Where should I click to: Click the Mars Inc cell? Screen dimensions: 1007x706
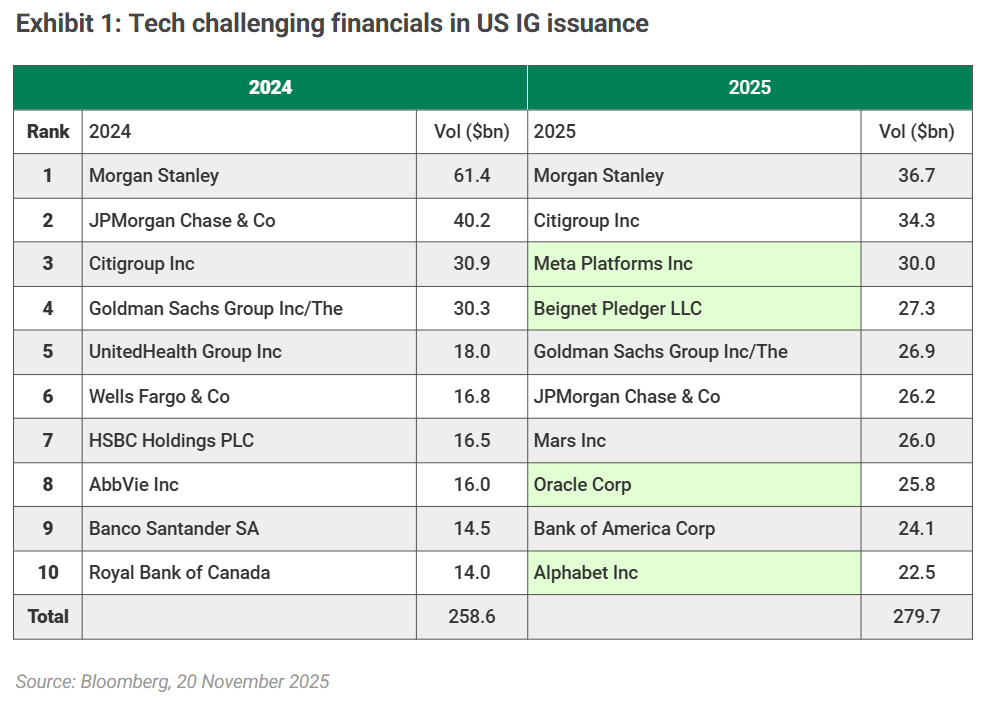point(570,441)
